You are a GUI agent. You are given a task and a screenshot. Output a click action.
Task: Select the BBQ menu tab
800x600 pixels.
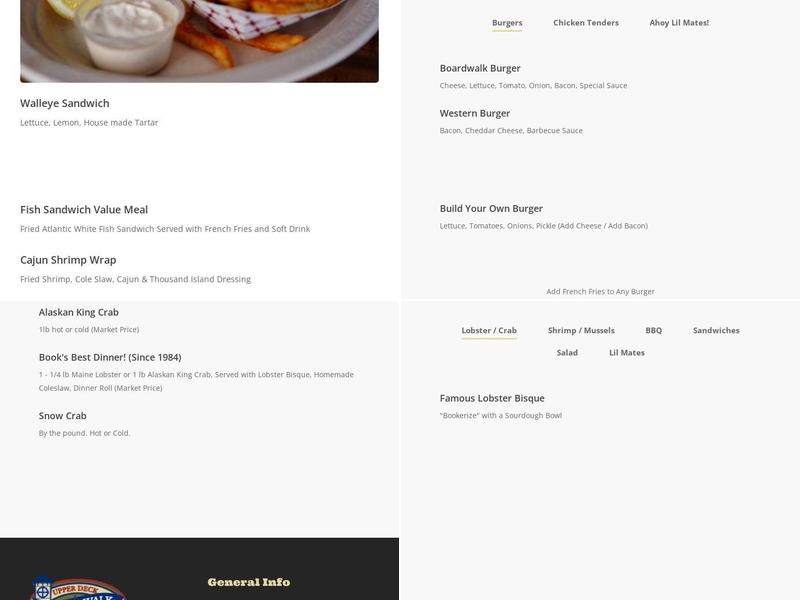click(652, 328)
